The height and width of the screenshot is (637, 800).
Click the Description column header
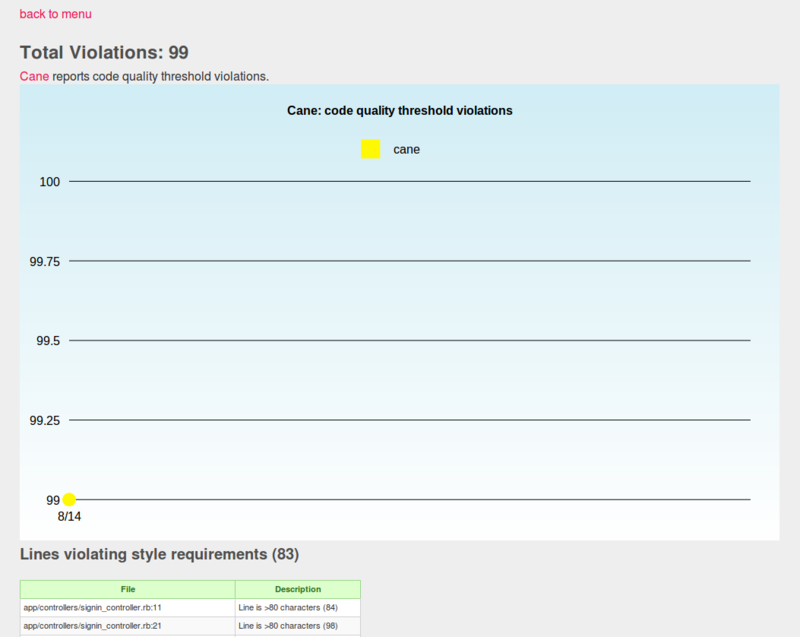click(298, 589)
